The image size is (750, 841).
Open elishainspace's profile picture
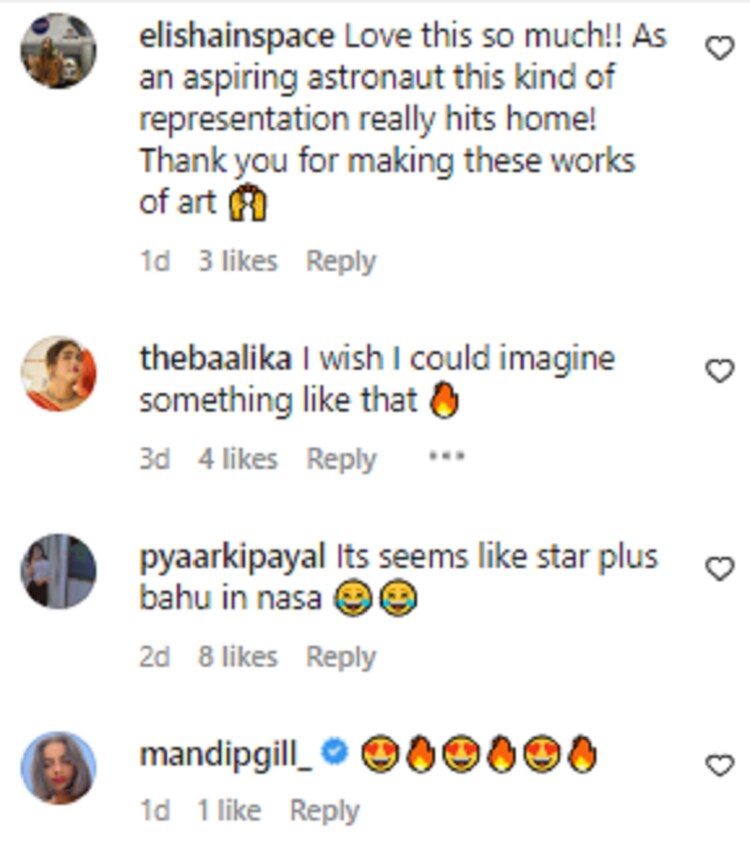[58, 51]
